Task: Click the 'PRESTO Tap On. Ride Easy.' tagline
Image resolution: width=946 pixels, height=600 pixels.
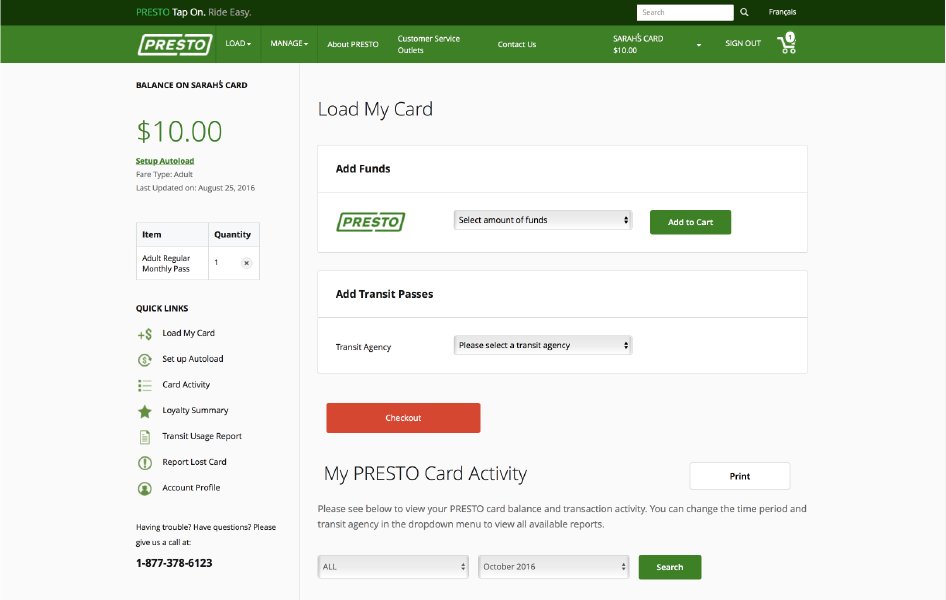Action: (x=194, y=12)
